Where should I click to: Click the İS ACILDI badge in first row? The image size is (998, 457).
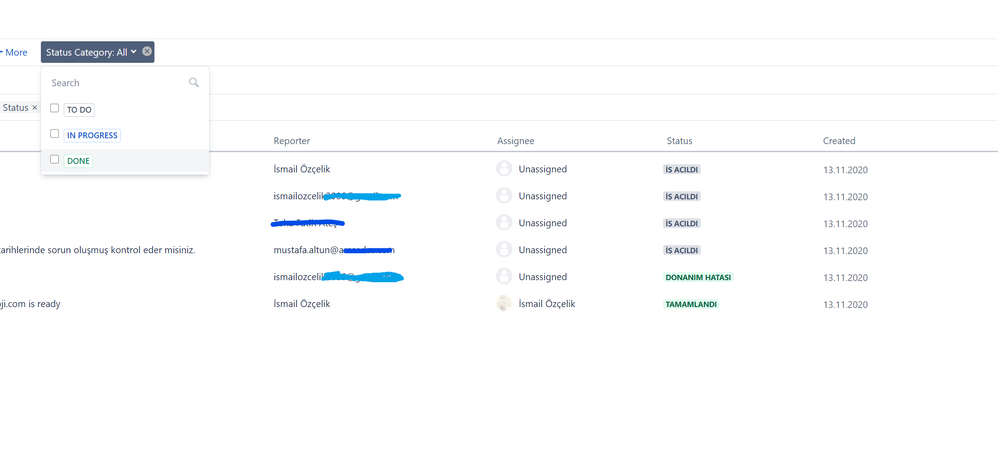coord(682,169)
